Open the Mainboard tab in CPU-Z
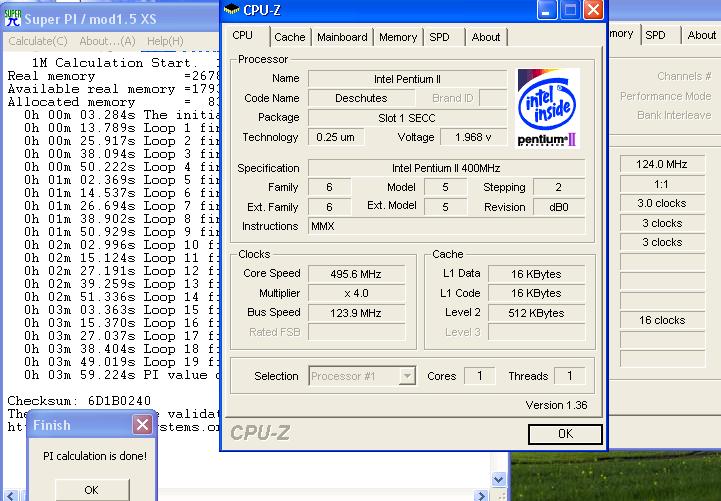This screenshot has height=501, width=721. coord(342,37)
